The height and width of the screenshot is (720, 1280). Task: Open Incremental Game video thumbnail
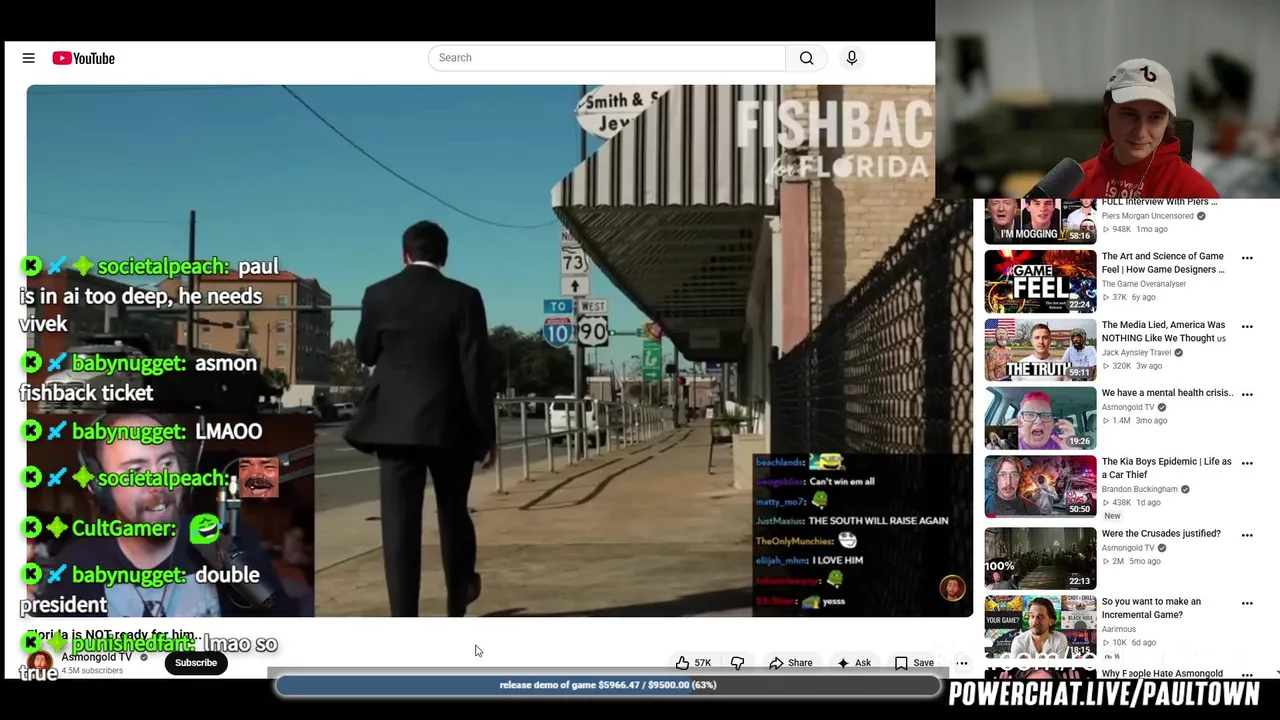1040,625
